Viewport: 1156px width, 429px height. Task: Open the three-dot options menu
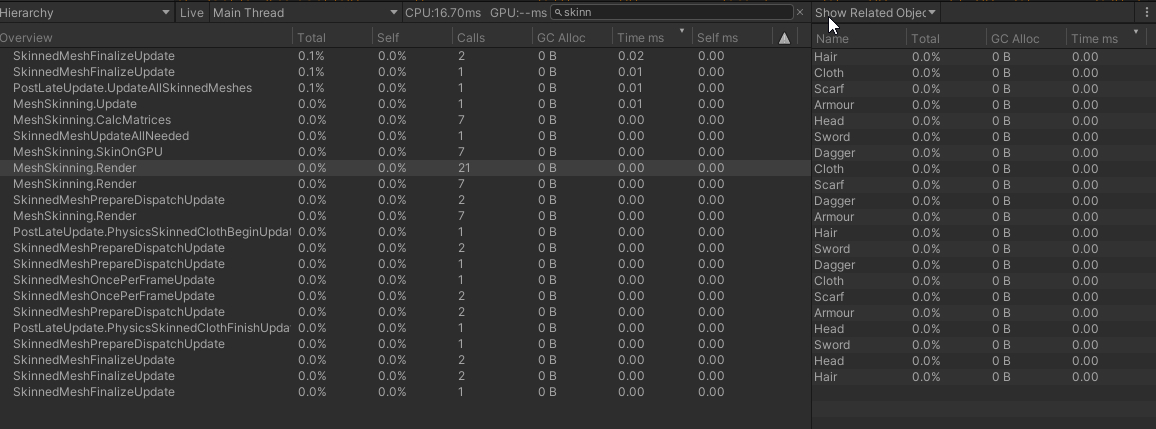coord(1146,13)
